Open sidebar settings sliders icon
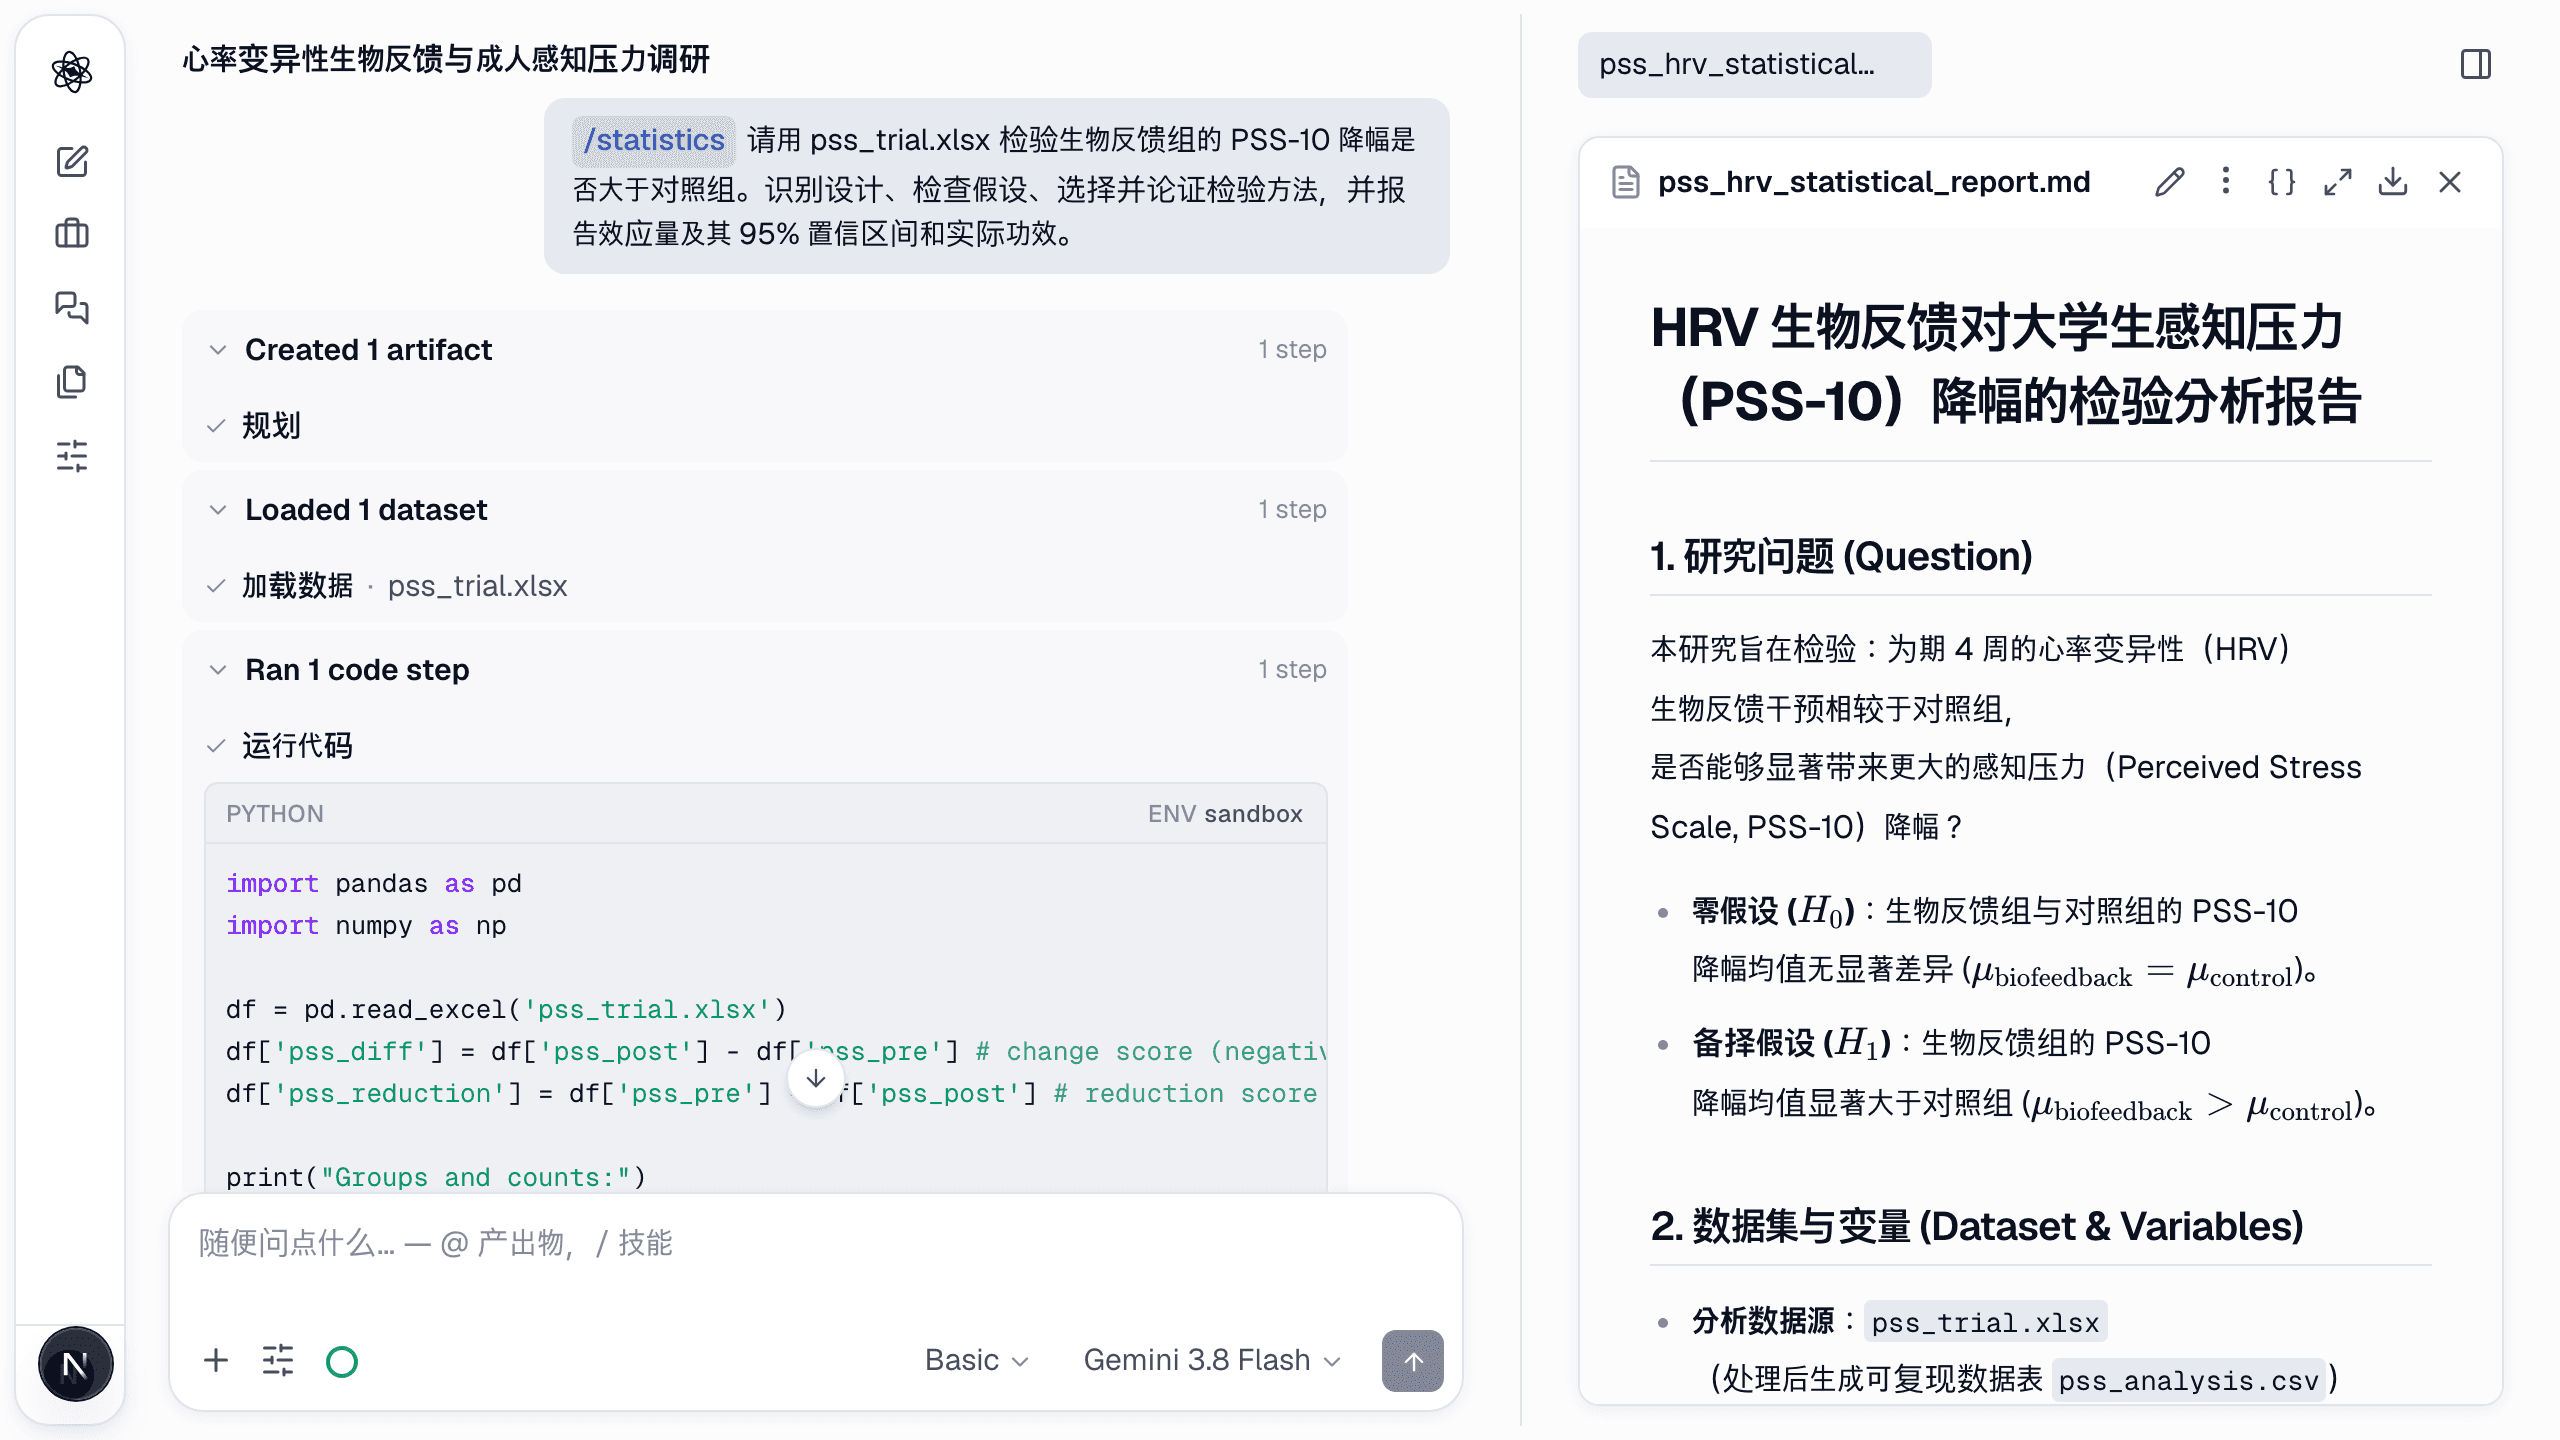Viewport: 2560px width, 1440px height. click(x=72, y=456)
